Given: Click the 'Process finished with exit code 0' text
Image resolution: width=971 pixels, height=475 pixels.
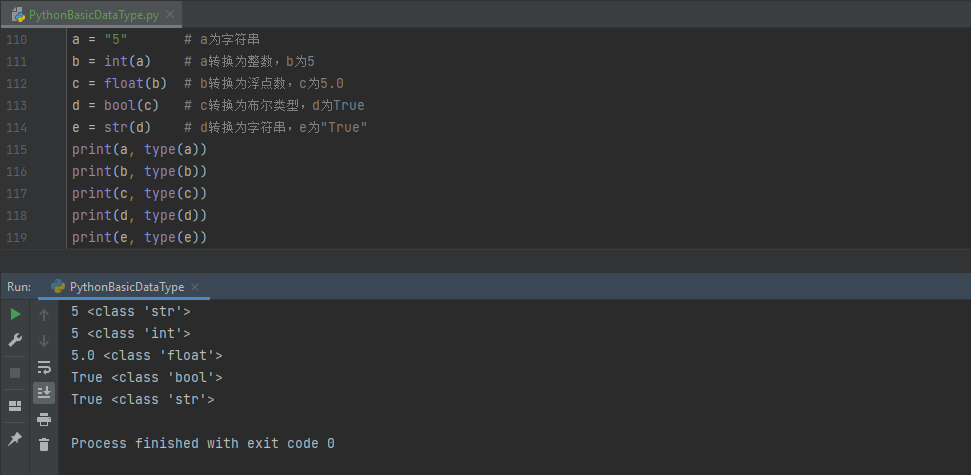Looking at the screenshot, I should 202,443.
